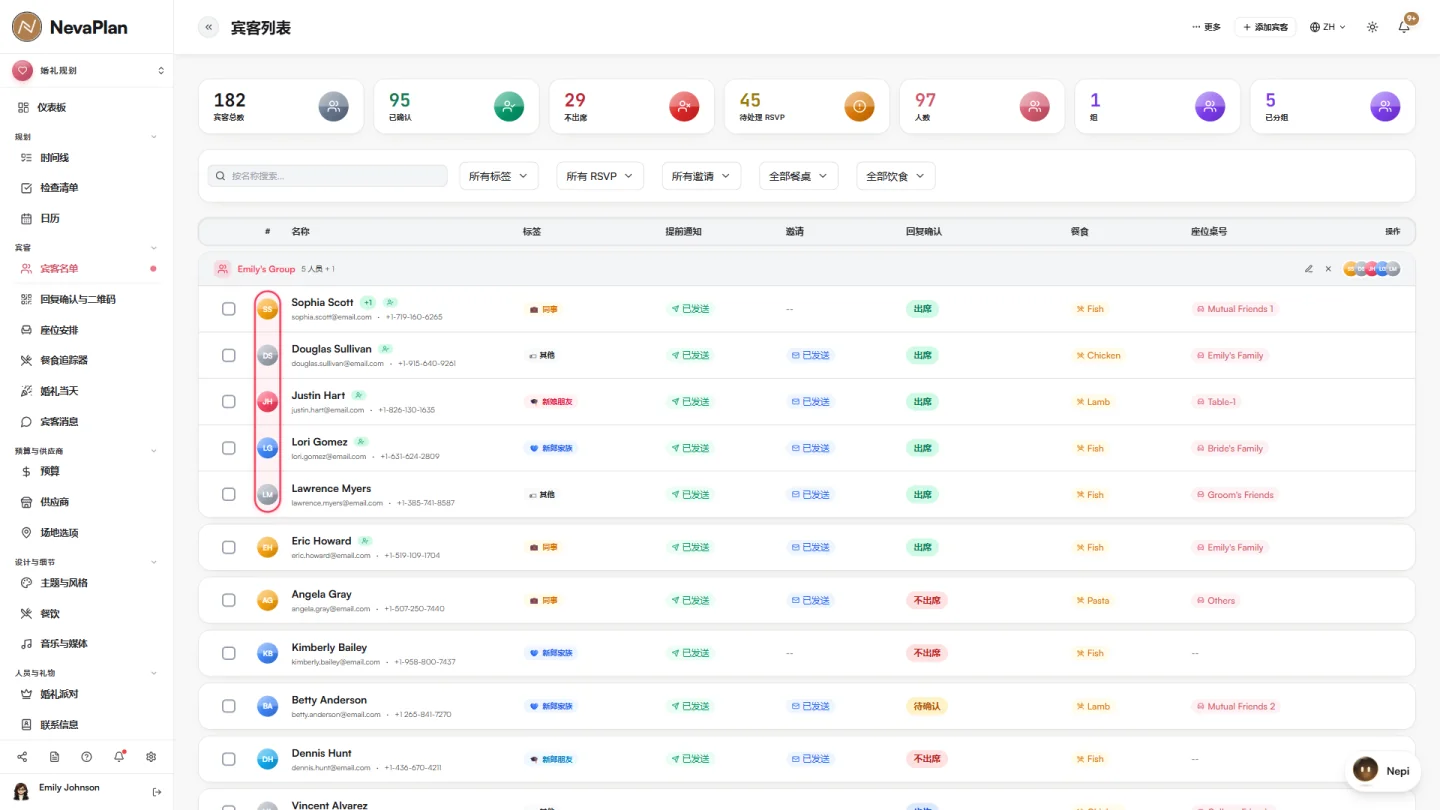
Task: Click the 不出席 card red icon
Action: (684, 106)
